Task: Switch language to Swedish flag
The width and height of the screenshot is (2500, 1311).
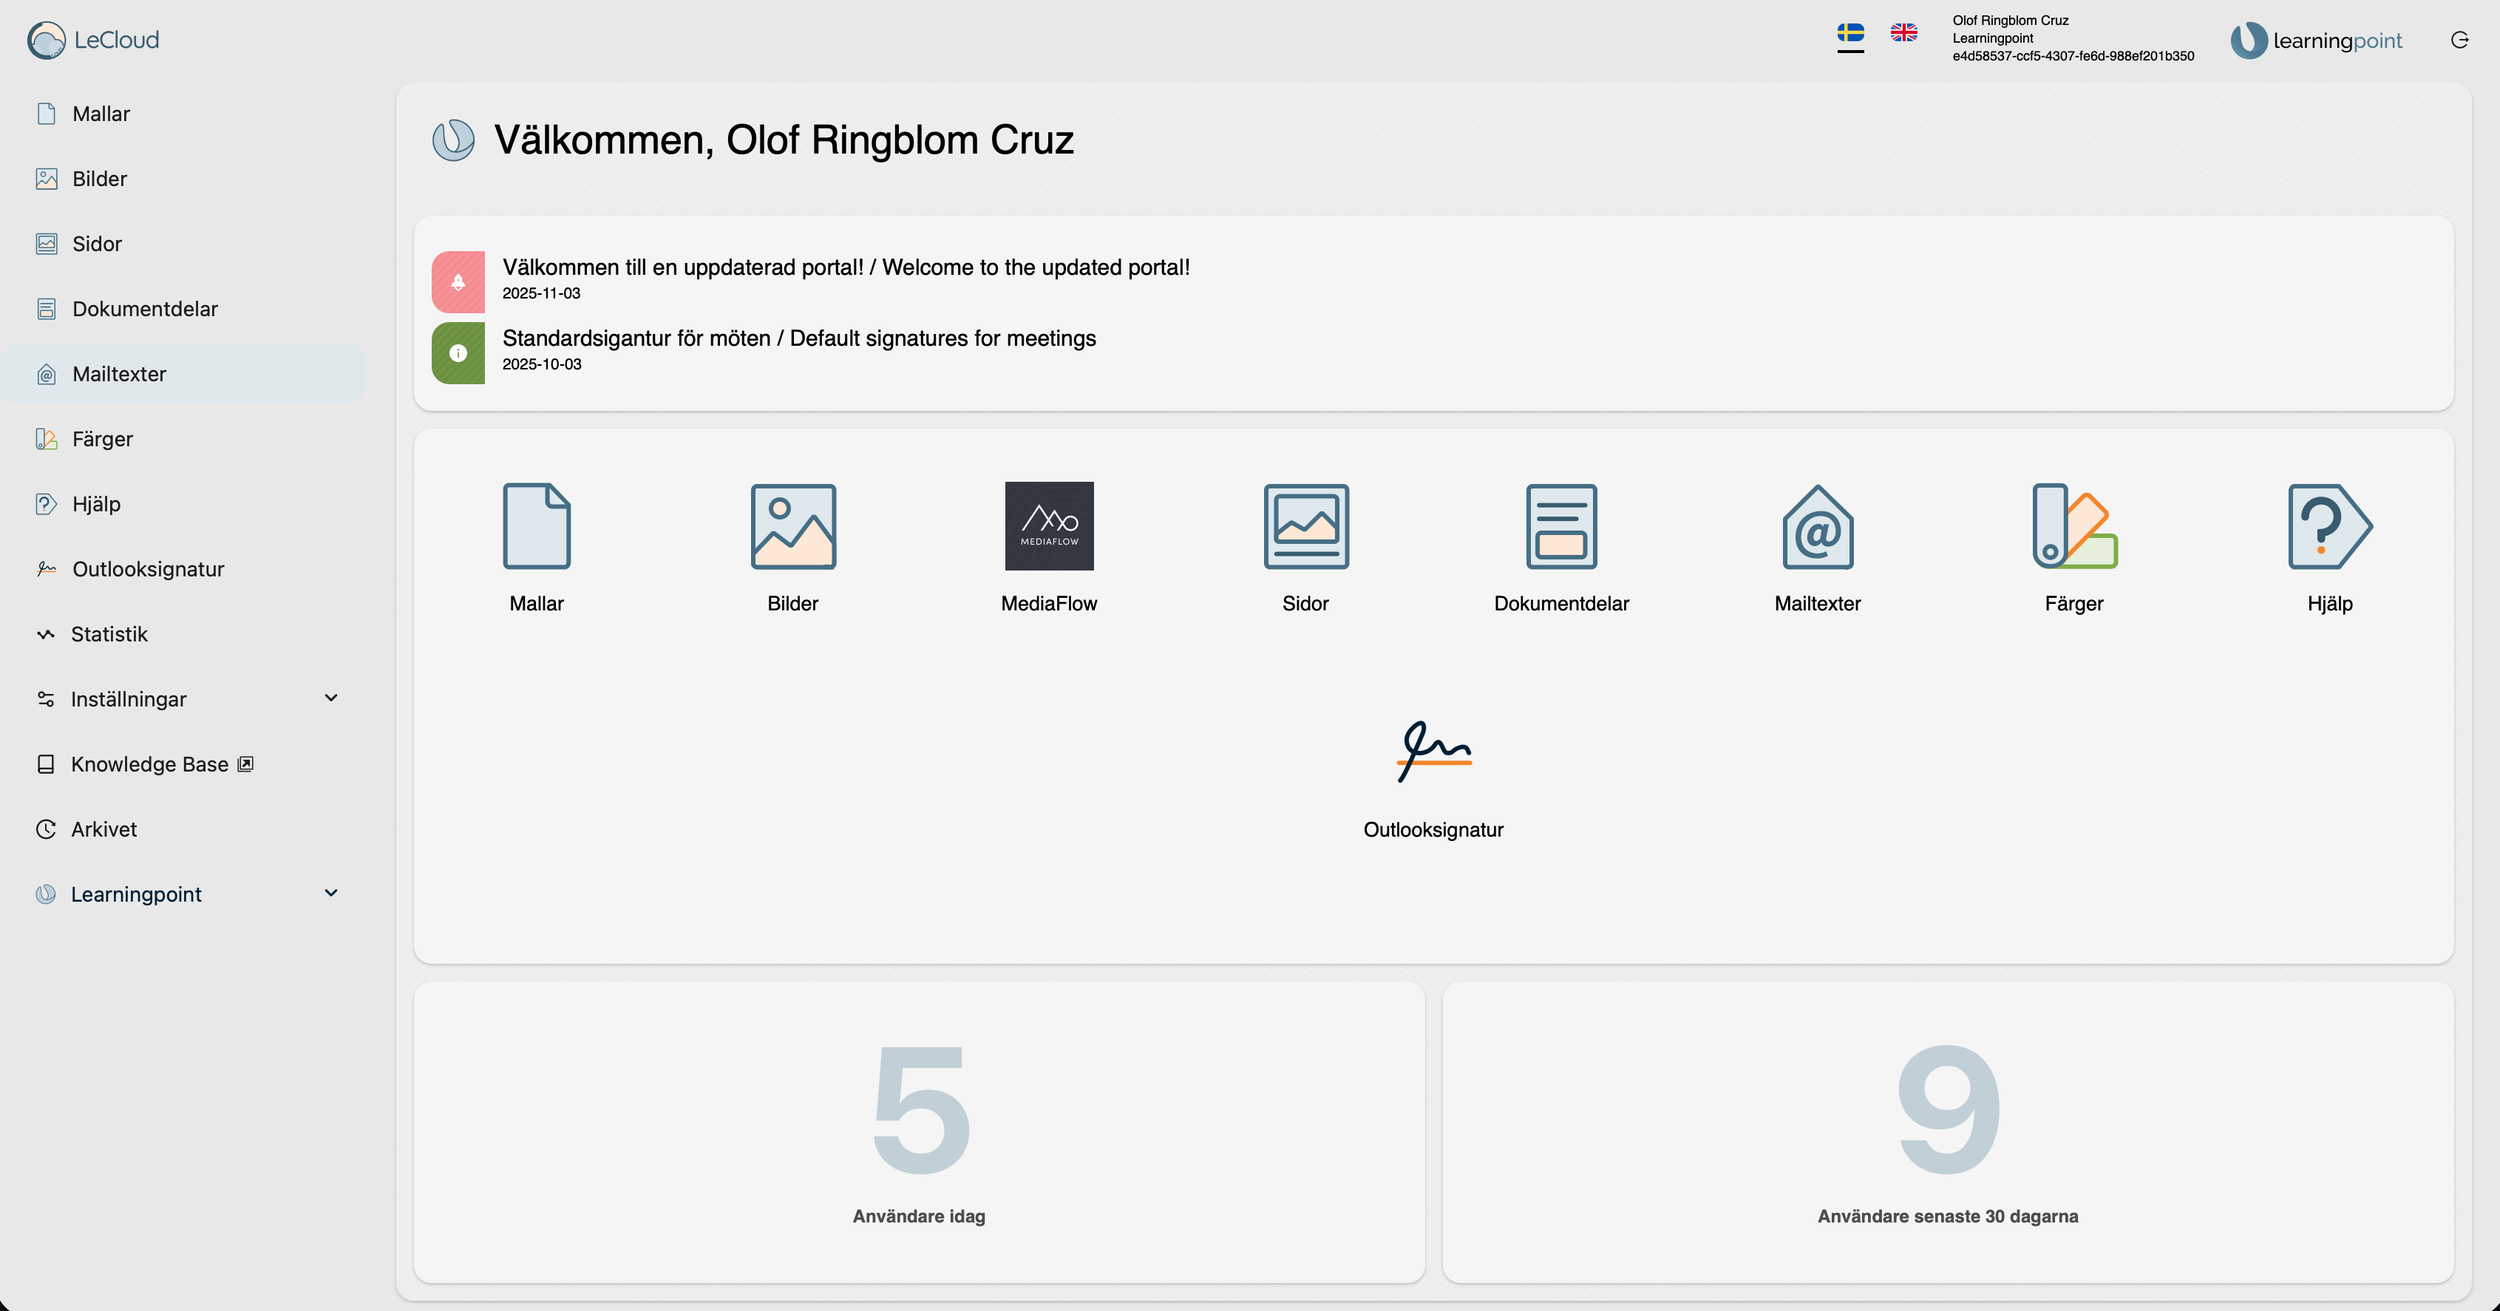Action: [1850, 33]
